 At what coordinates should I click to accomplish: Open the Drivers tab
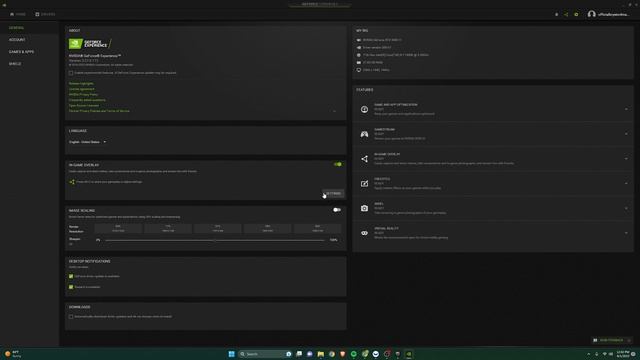45,14
